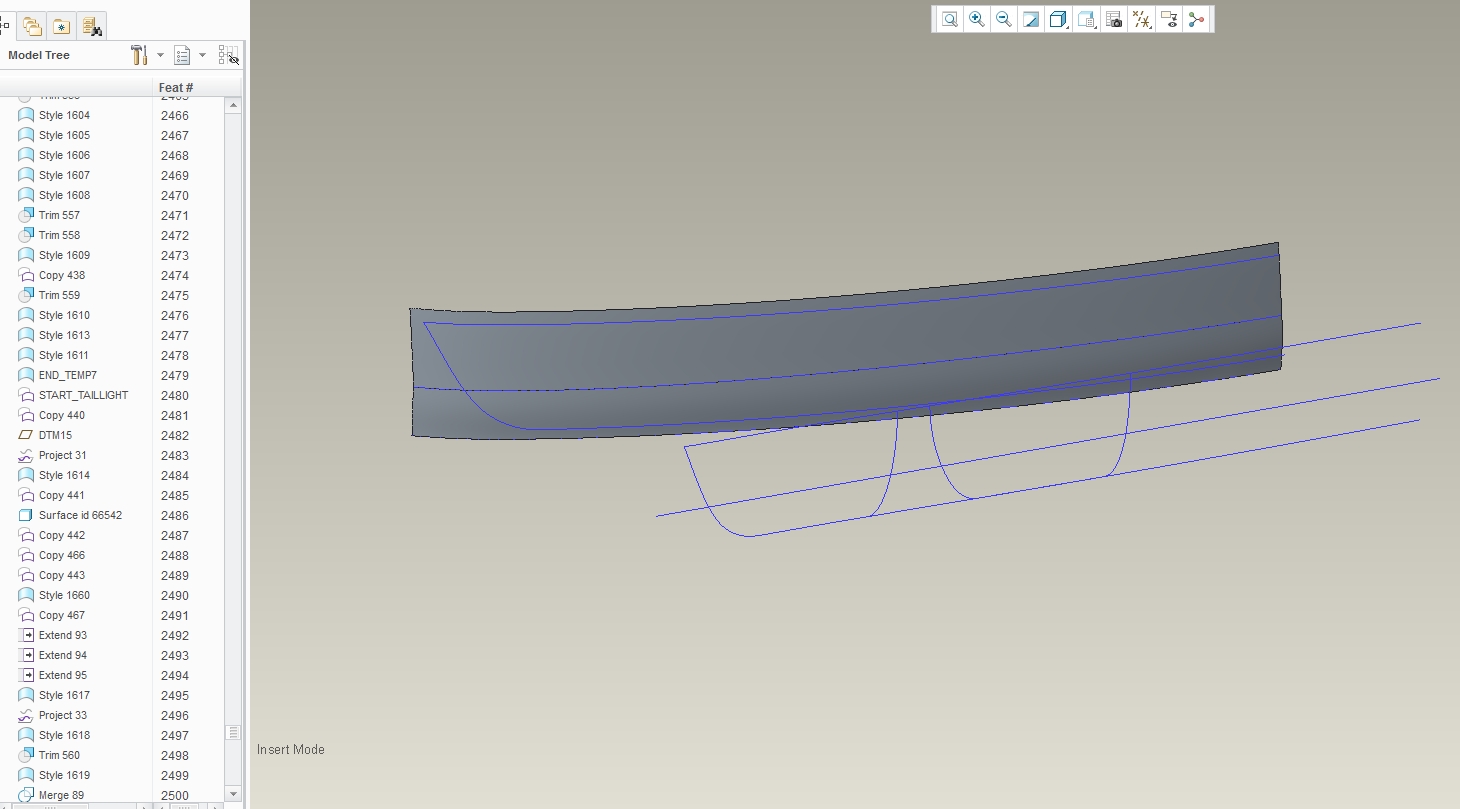Select Style 1618 feature
The width and height of the screenshot is (1460, 809).
click(64, 735)
